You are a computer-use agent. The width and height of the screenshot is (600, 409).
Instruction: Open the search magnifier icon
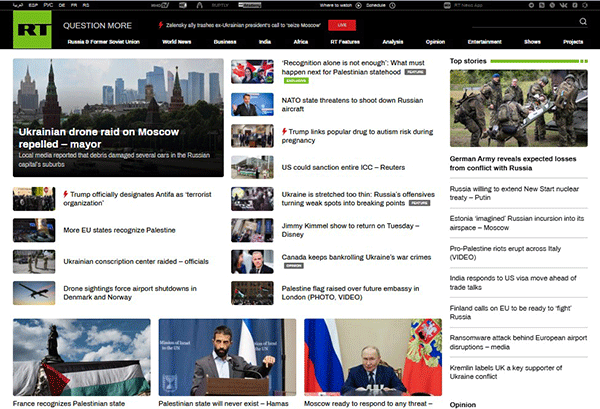583,21
